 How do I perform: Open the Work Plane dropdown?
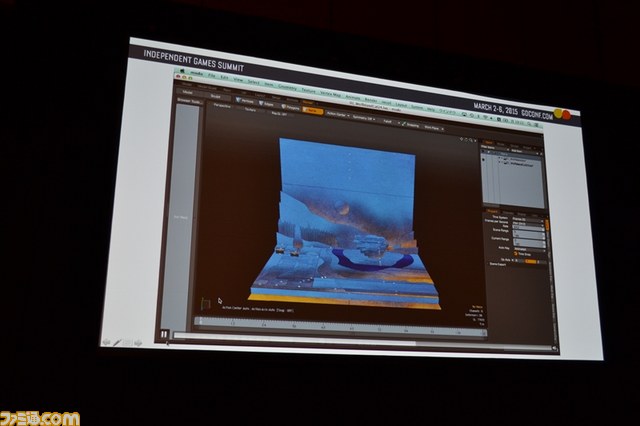click(x=434, y=128)
